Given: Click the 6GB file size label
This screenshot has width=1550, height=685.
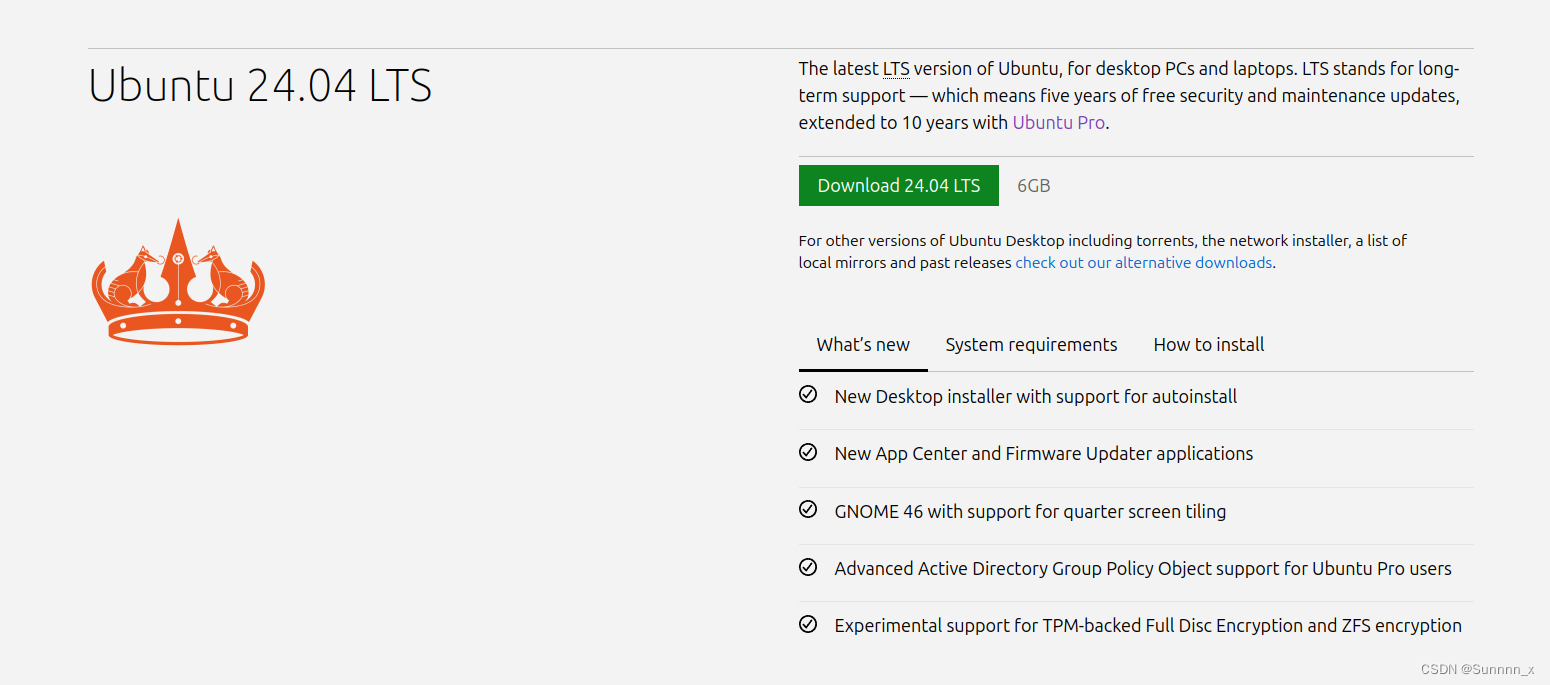Looking at the screenshot, I should 1033,186.
